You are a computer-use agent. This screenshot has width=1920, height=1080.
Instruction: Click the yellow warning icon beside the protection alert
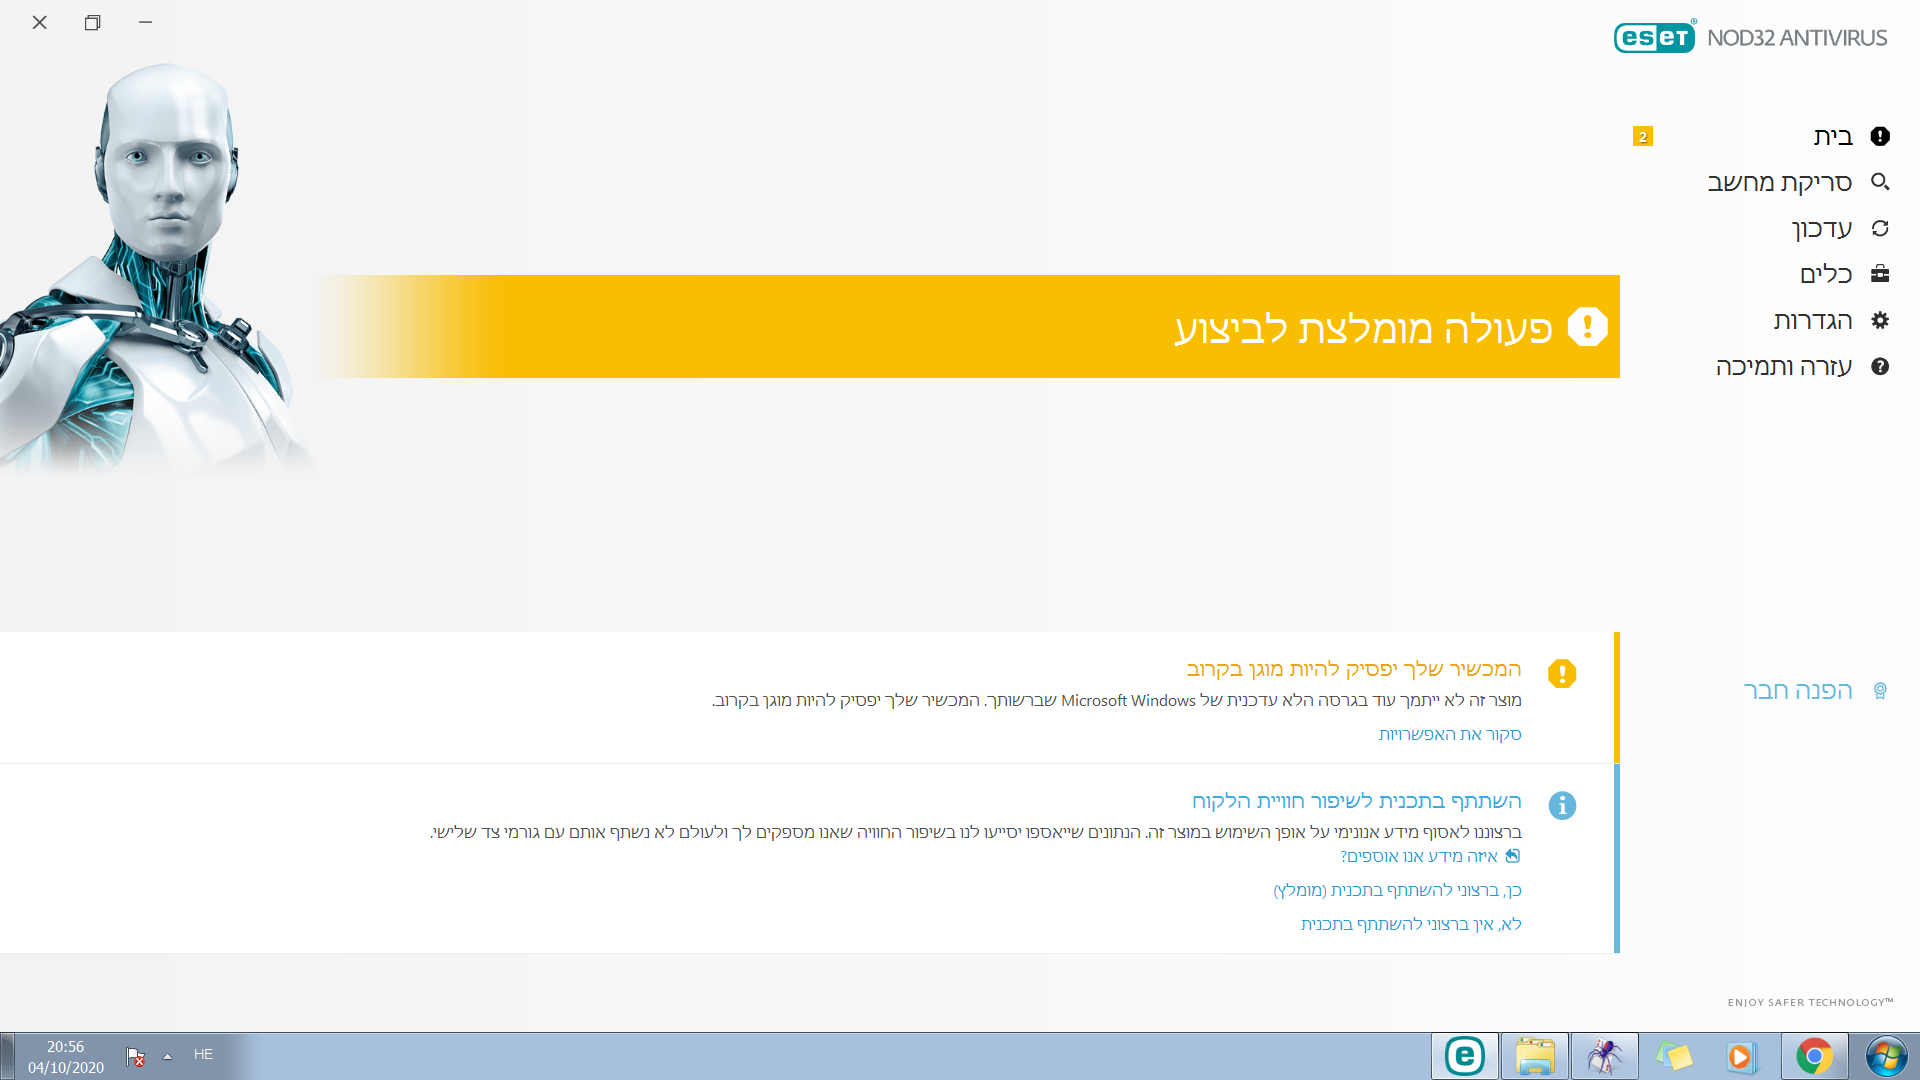pyautogui.click(x=1562, y=673)
